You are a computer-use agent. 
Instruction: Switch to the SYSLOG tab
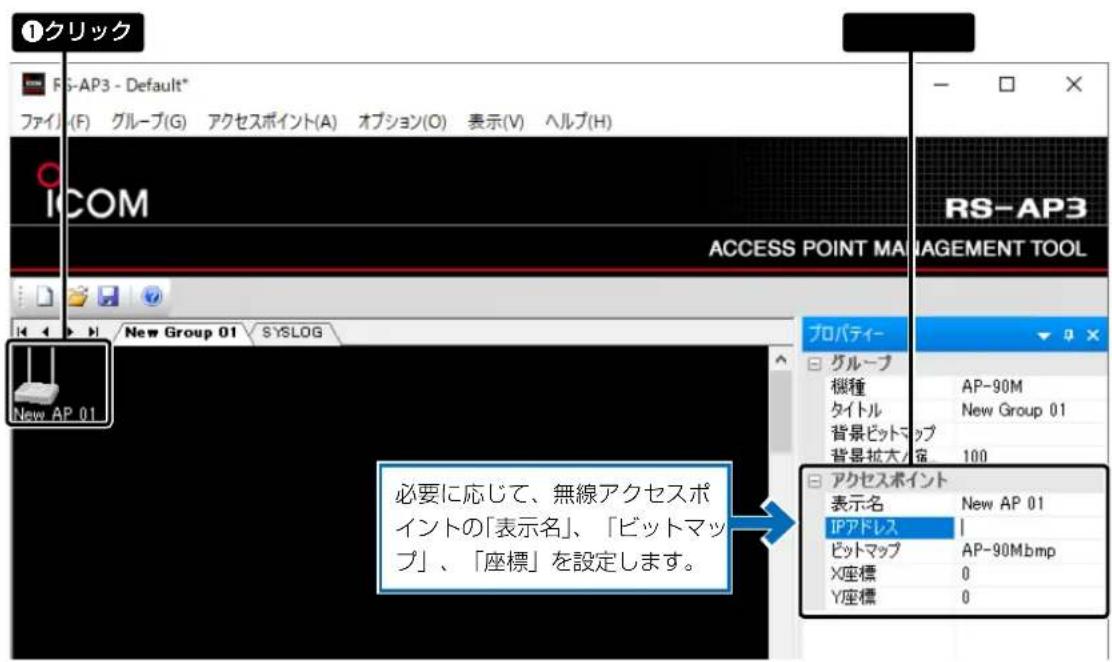pyautogui.click(x=292, y=332)
